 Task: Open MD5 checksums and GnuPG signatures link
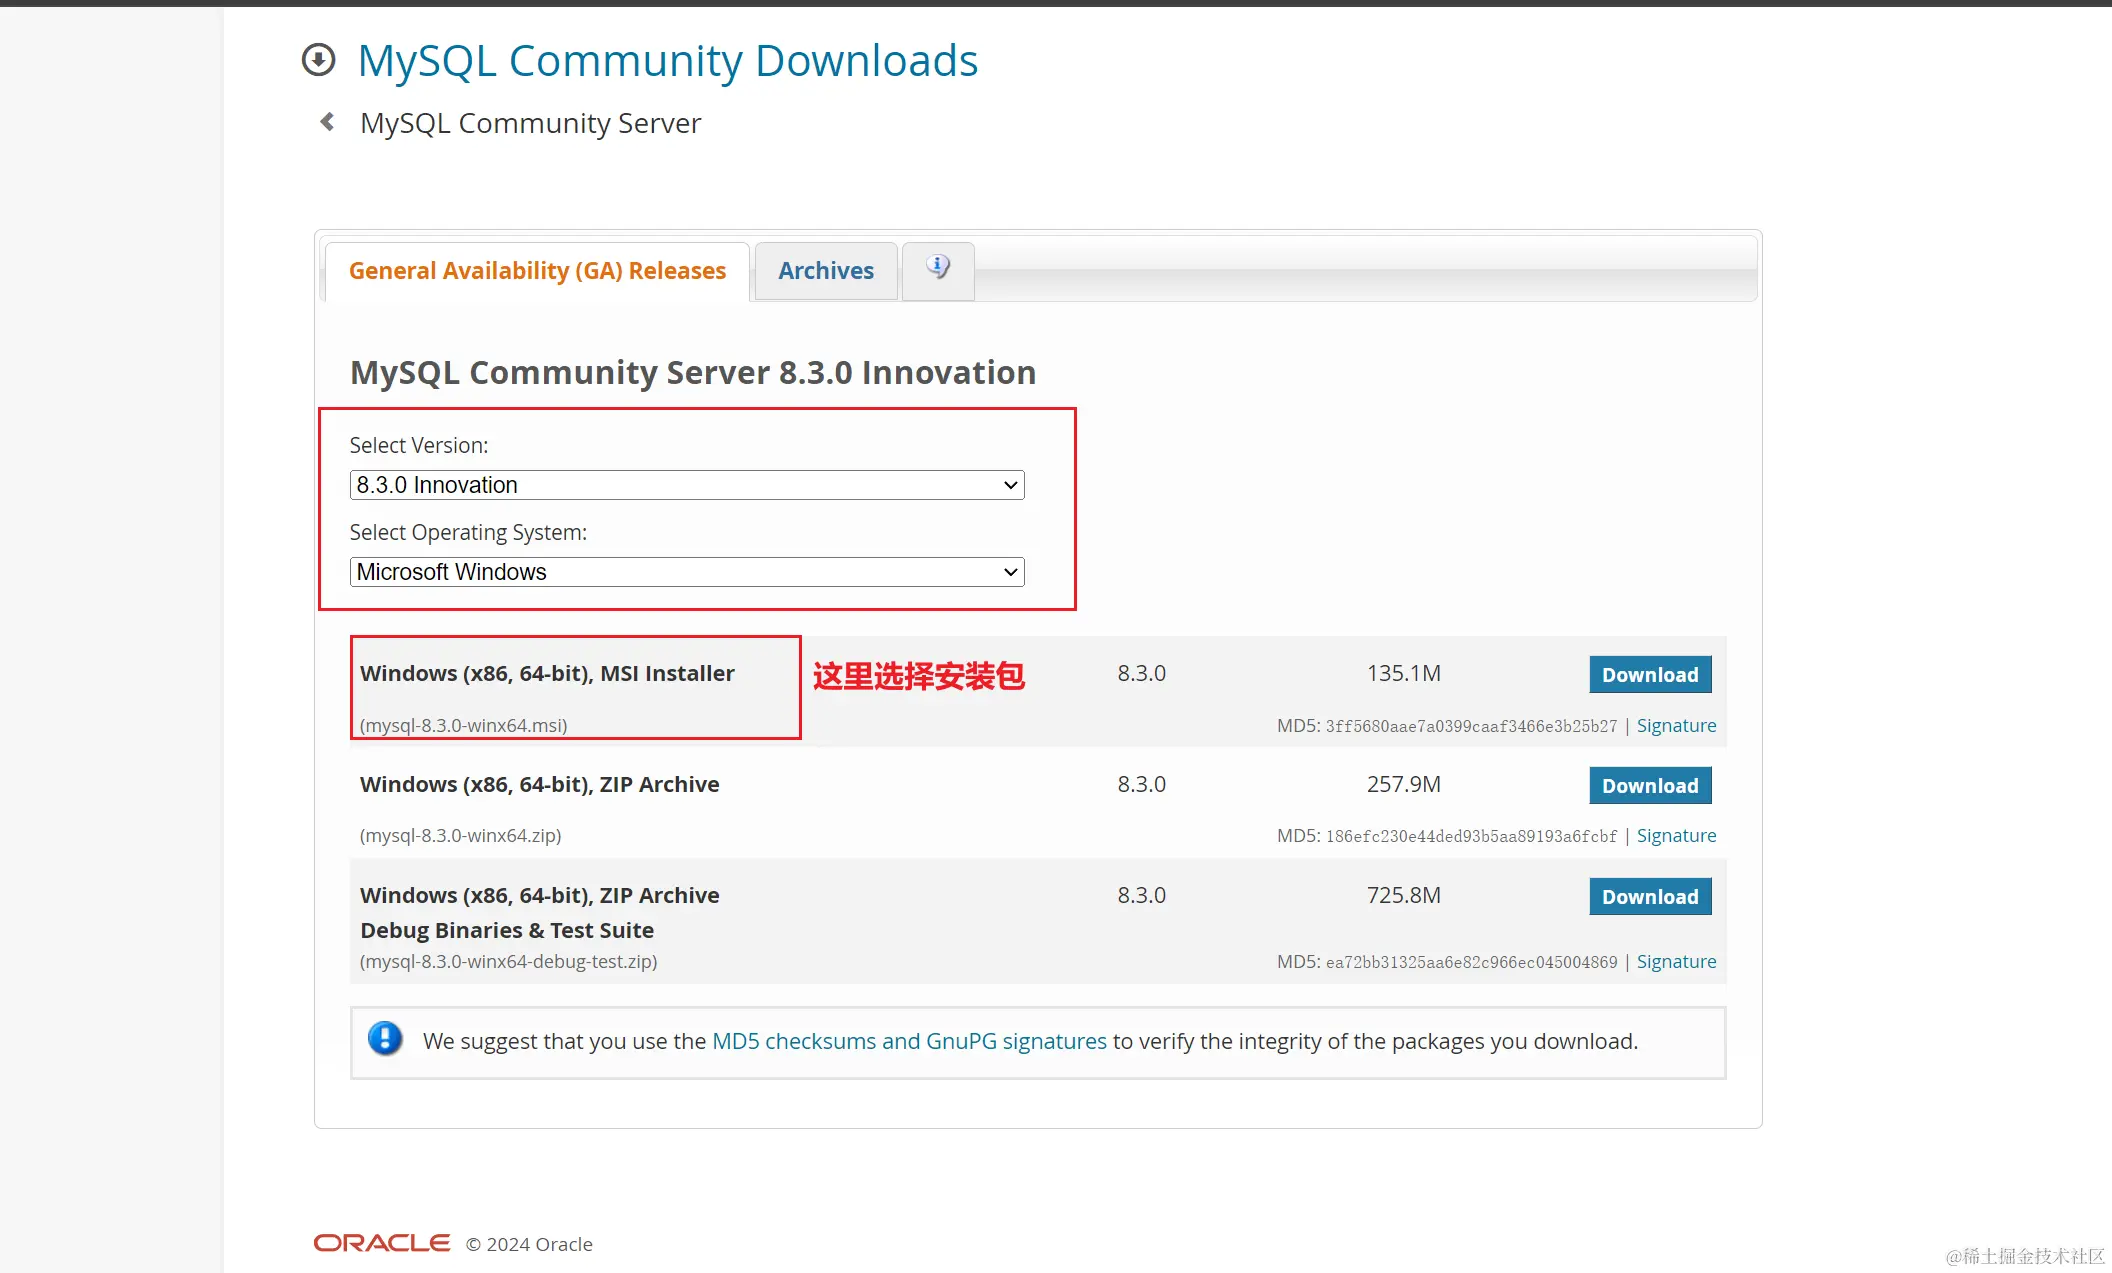(x=909, y=1041)
